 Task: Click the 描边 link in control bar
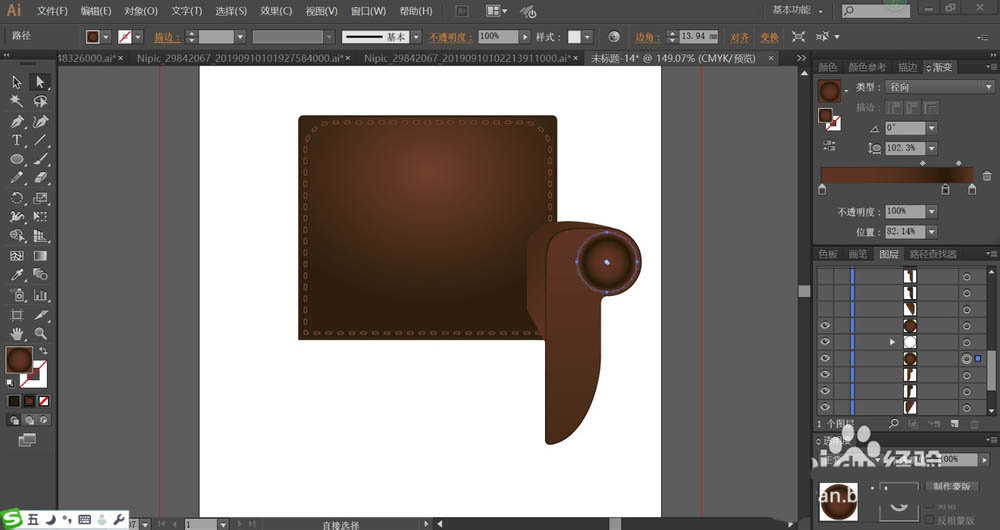coord(166,37)
